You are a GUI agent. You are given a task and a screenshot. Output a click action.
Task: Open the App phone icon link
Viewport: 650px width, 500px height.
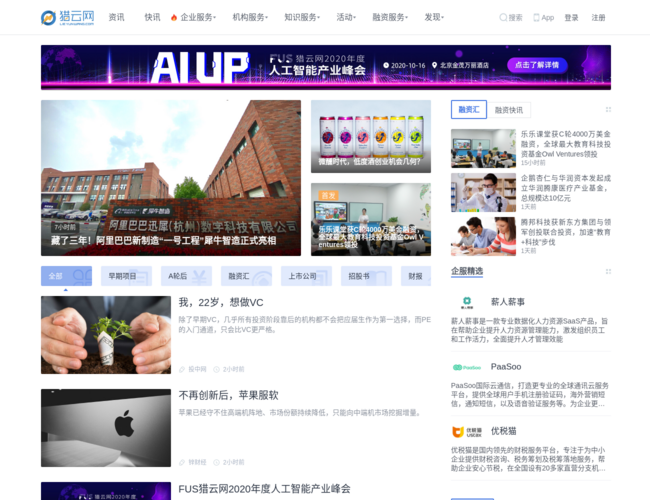[x=536, y=17]
